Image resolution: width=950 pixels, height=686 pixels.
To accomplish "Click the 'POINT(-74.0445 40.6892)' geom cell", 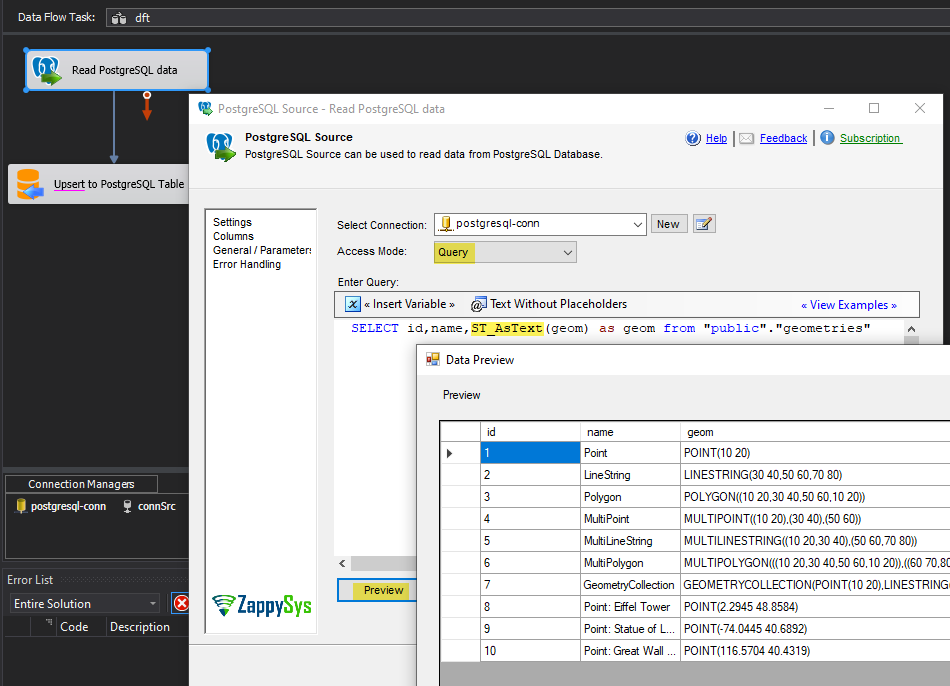I will click(x=815, y=628).
